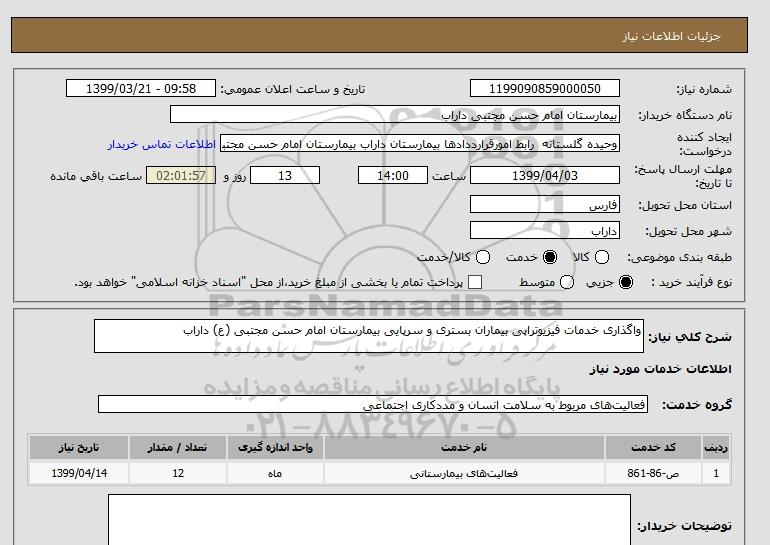Click the remaining days field 13
The image size is (770, 545).
pyautogui.click(x=285, y=175)
